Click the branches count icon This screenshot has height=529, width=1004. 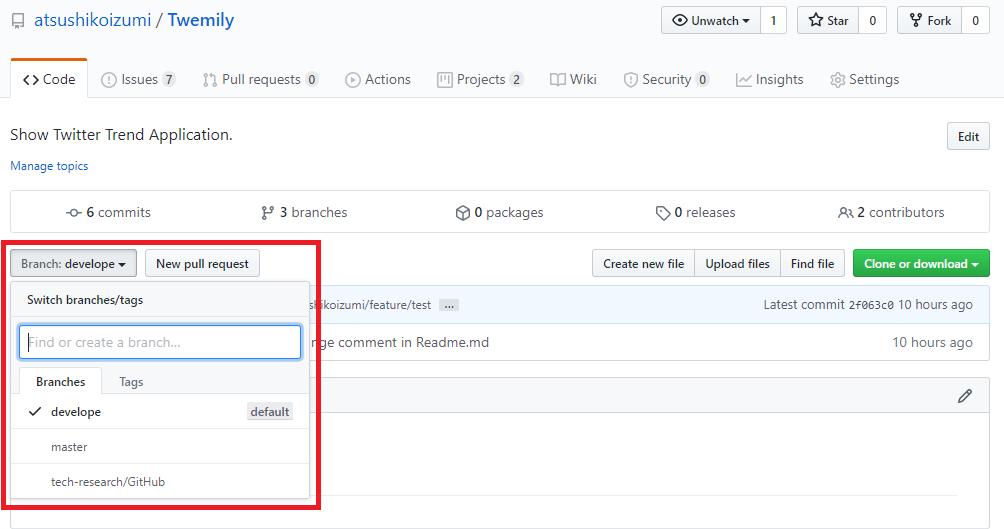point(267,213)
